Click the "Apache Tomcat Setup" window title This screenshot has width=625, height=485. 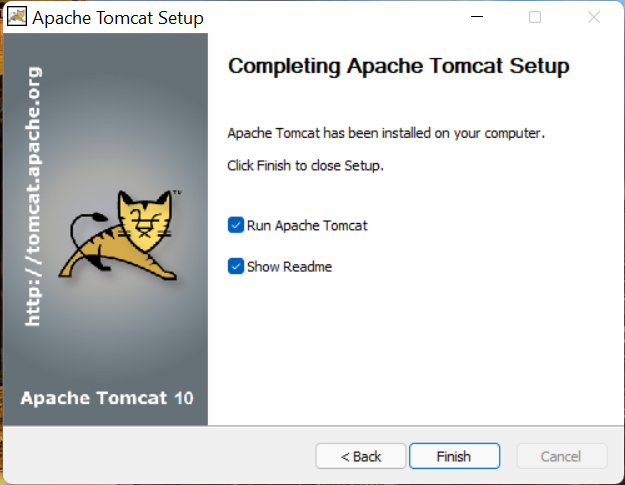pos(118,18)
